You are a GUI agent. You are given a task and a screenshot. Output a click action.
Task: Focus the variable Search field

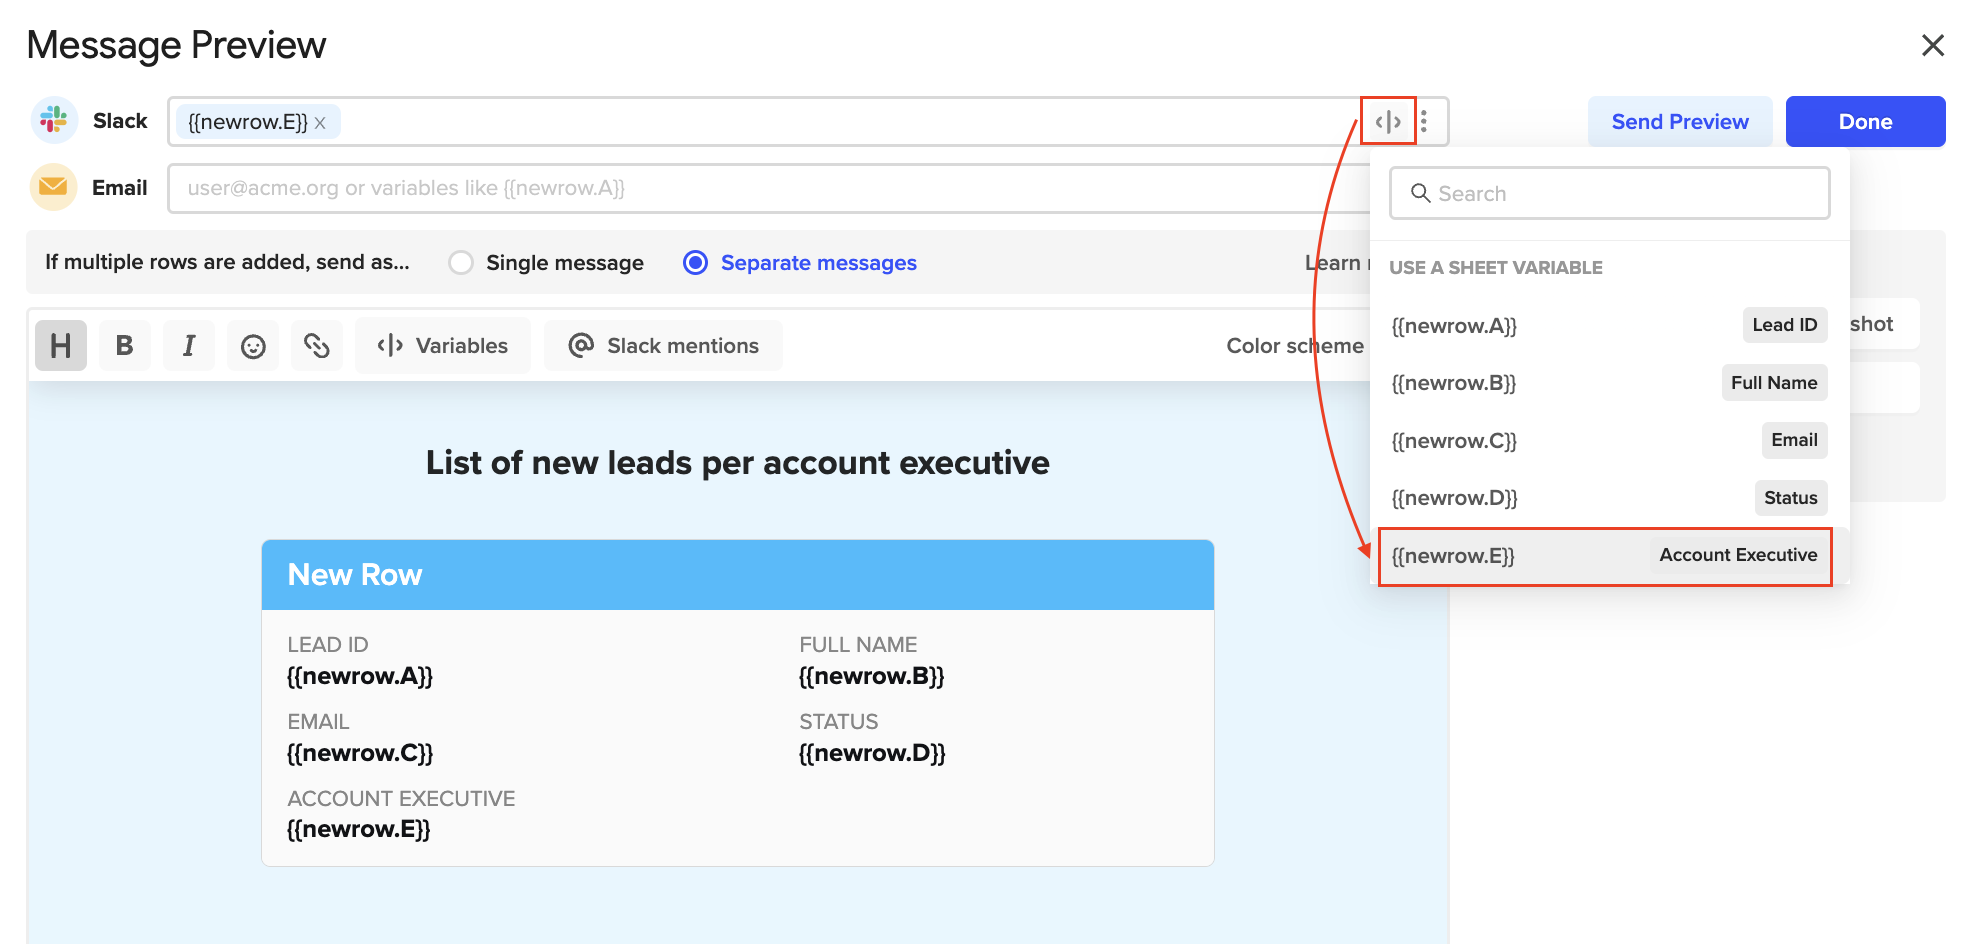pyautogui.click(x=1610, y=193)
